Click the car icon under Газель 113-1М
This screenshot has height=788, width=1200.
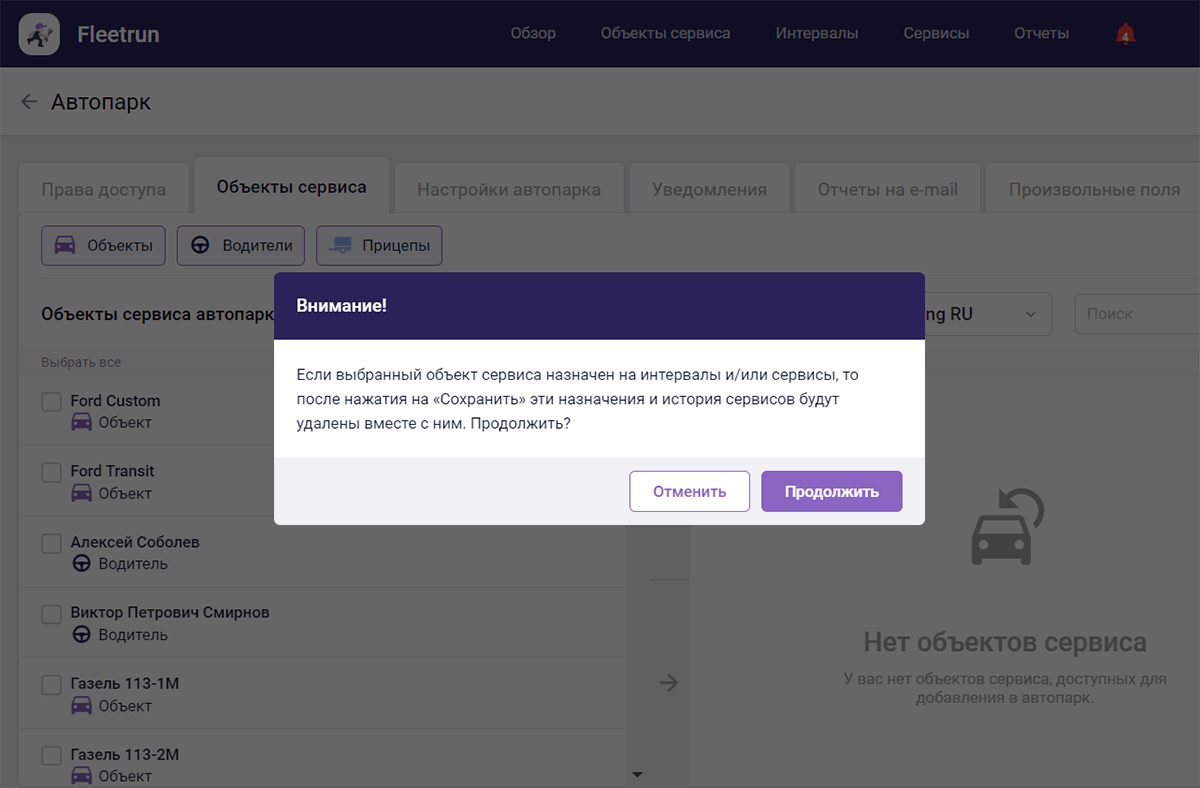(82, 706)
